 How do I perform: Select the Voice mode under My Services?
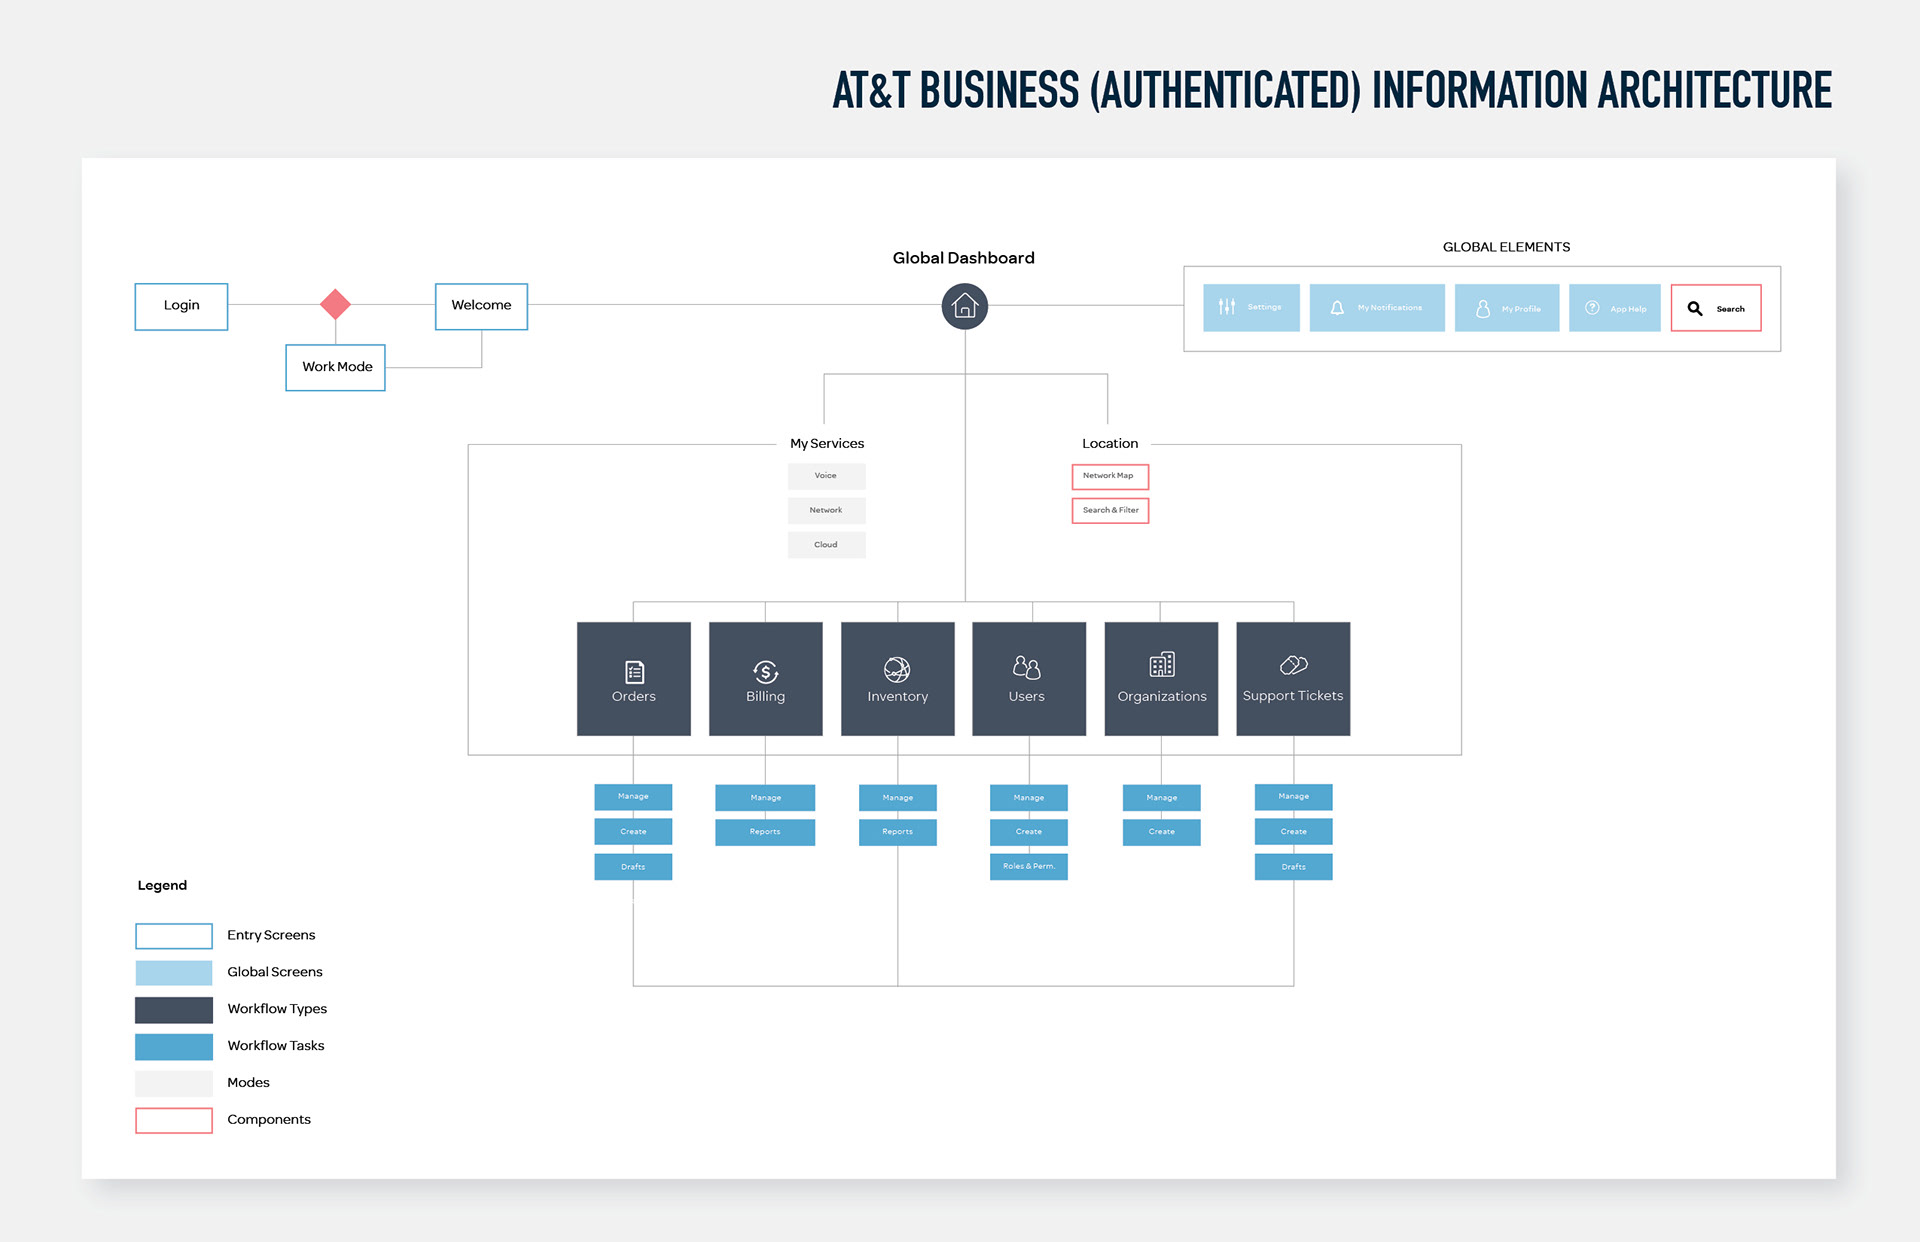[826, 476]
